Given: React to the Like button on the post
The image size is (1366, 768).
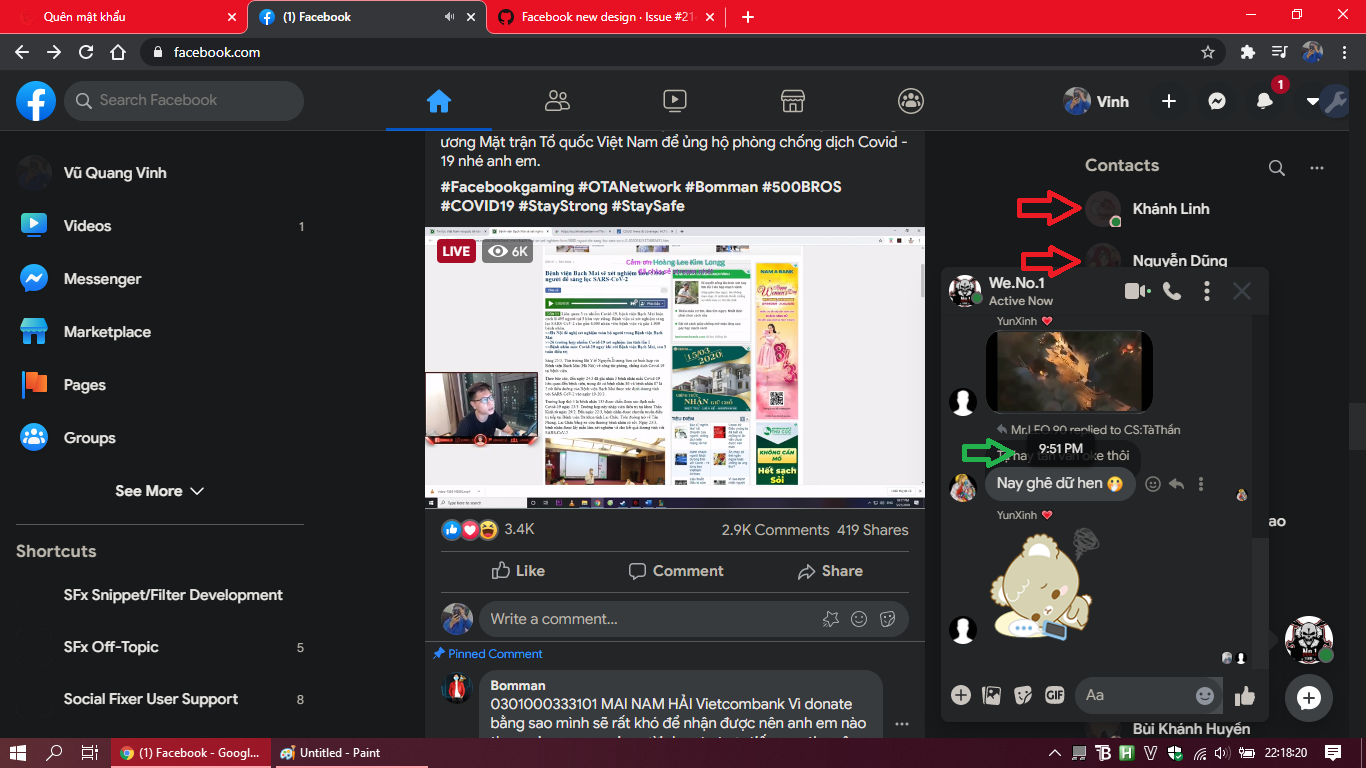Looking at the screenshot, I should coord(519,570).
